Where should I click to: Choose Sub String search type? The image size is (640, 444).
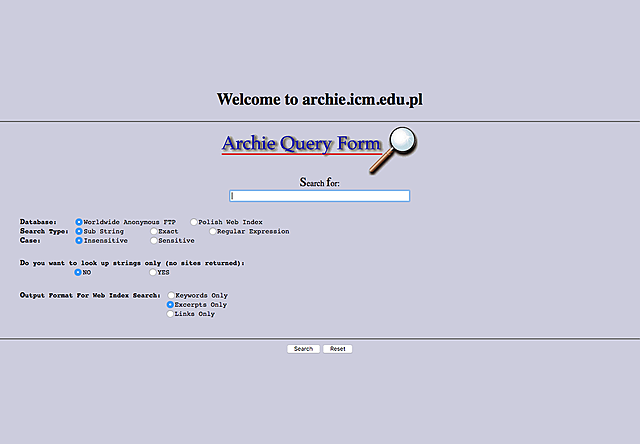pos(79,231)
